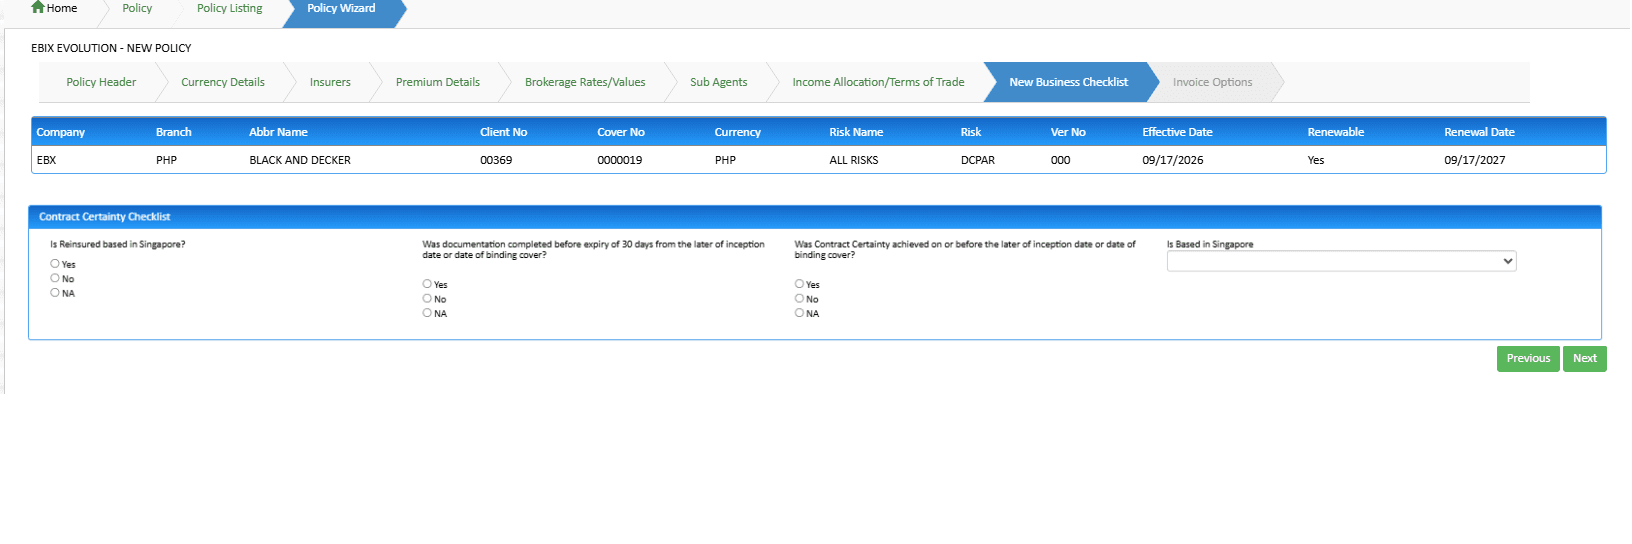Screen dimensions: 1632x544
Task: Open the Sub Agents step
Action: coord(719,82)
